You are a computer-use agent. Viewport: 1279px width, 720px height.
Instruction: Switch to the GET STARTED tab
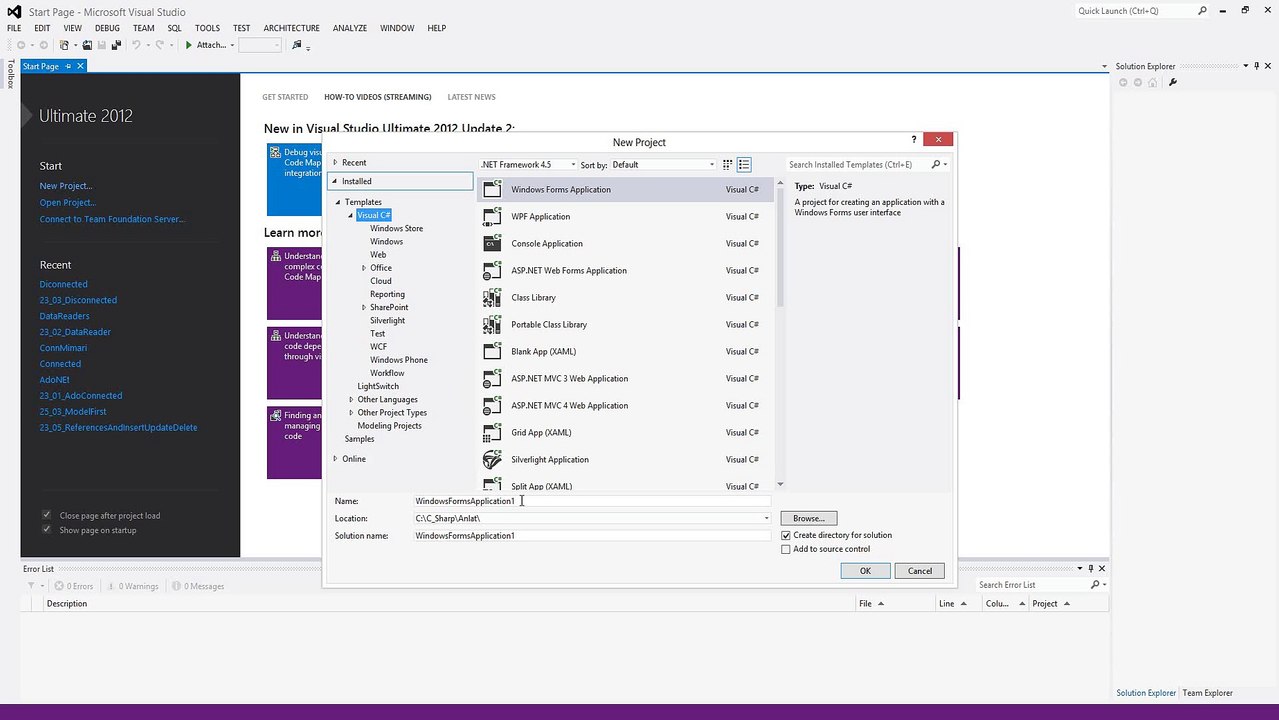click(285, 97)
